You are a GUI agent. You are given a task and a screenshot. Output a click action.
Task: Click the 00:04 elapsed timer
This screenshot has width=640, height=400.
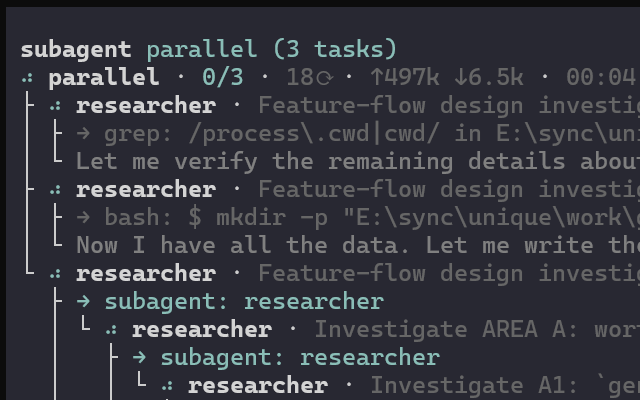click(x=601, y=77)
